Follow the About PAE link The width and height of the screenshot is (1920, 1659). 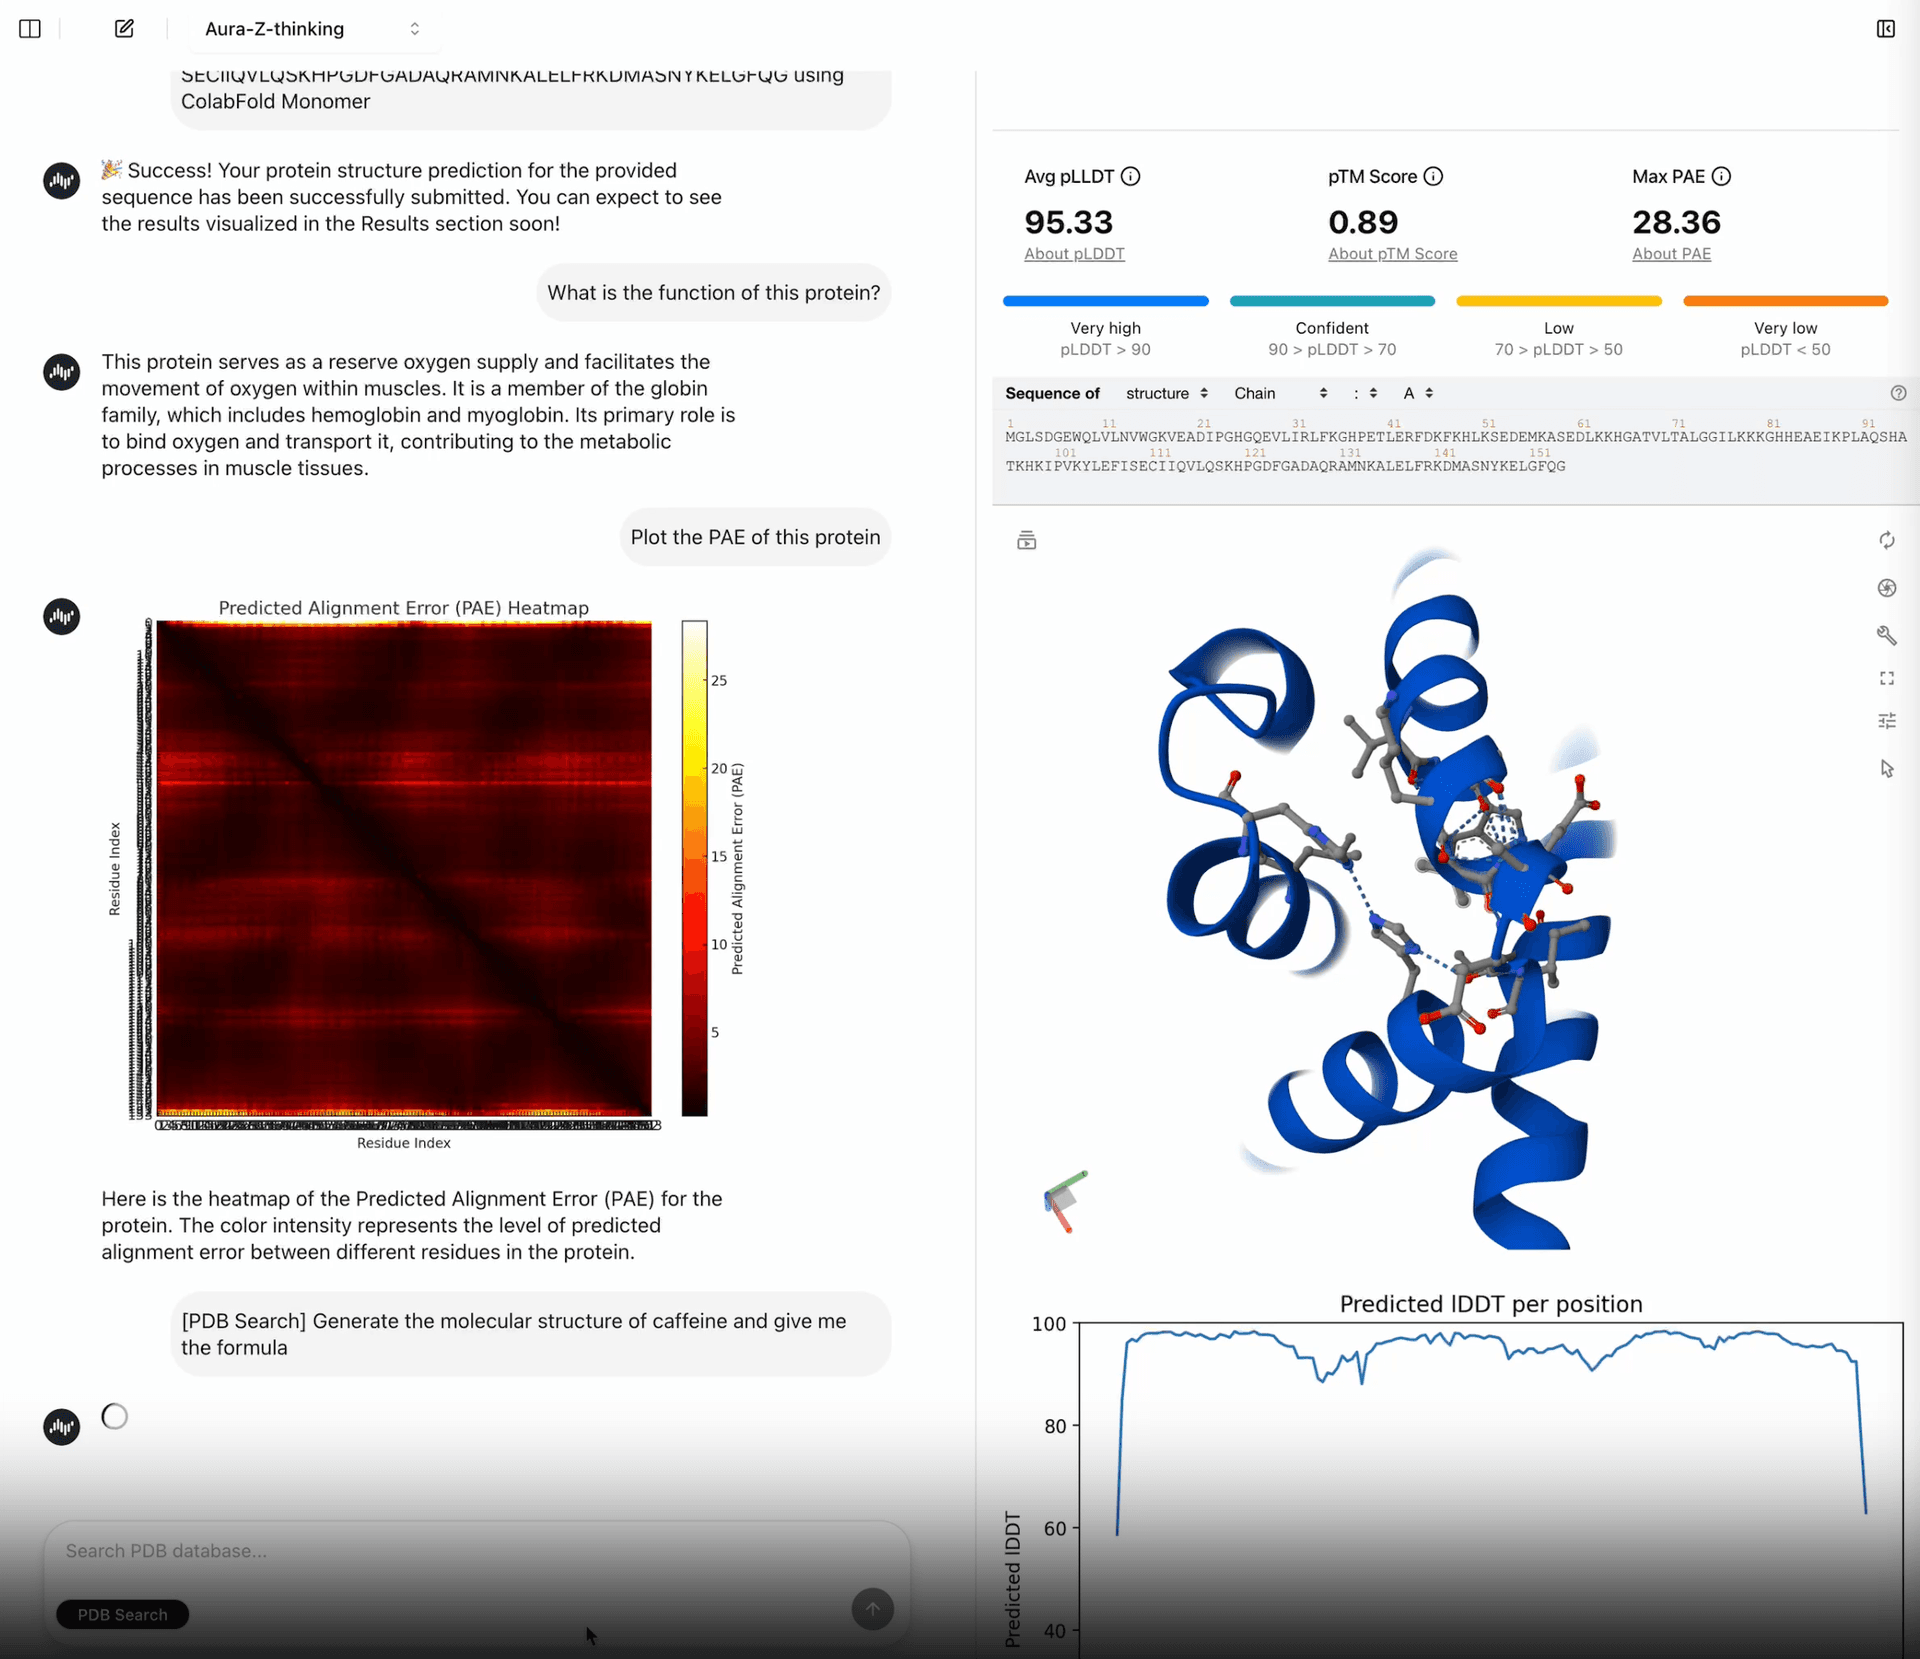point(1671,254)
